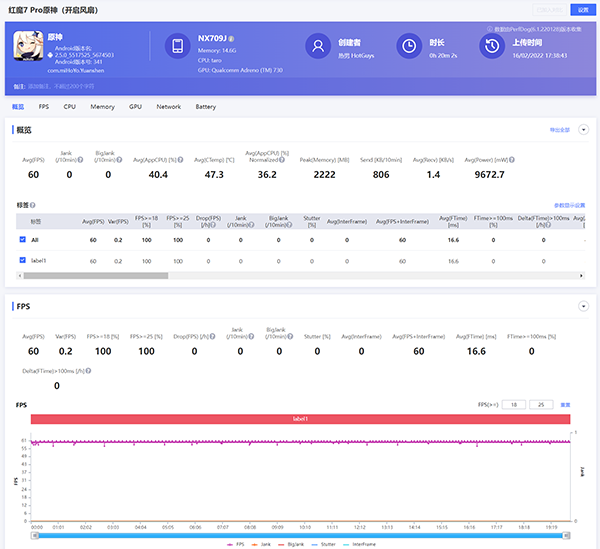Open help icon for Drop(FPS) table column
This screenshot has width=600, height=549.
tap(213, 225)
